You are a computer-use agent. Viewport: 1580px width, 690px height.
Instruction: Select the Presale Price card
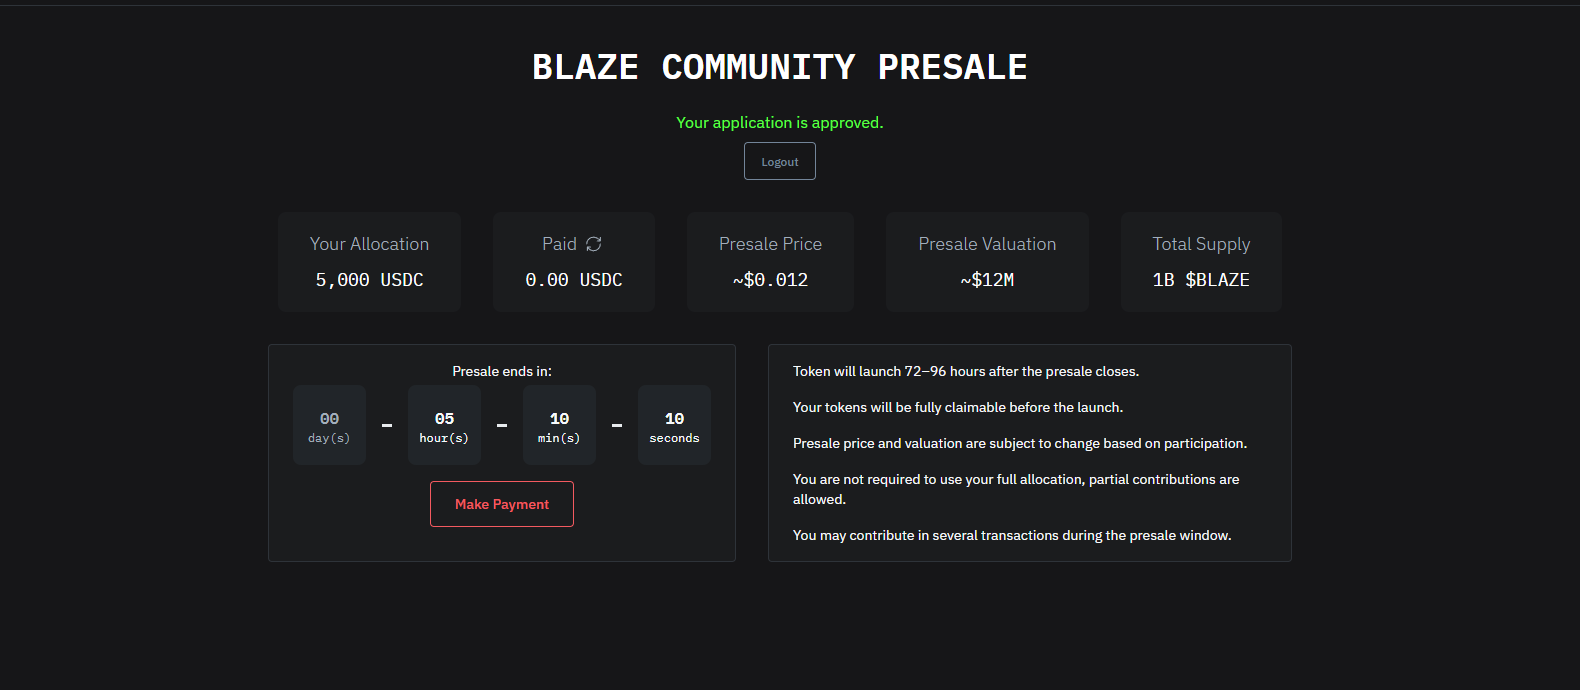tap(770, 262)
